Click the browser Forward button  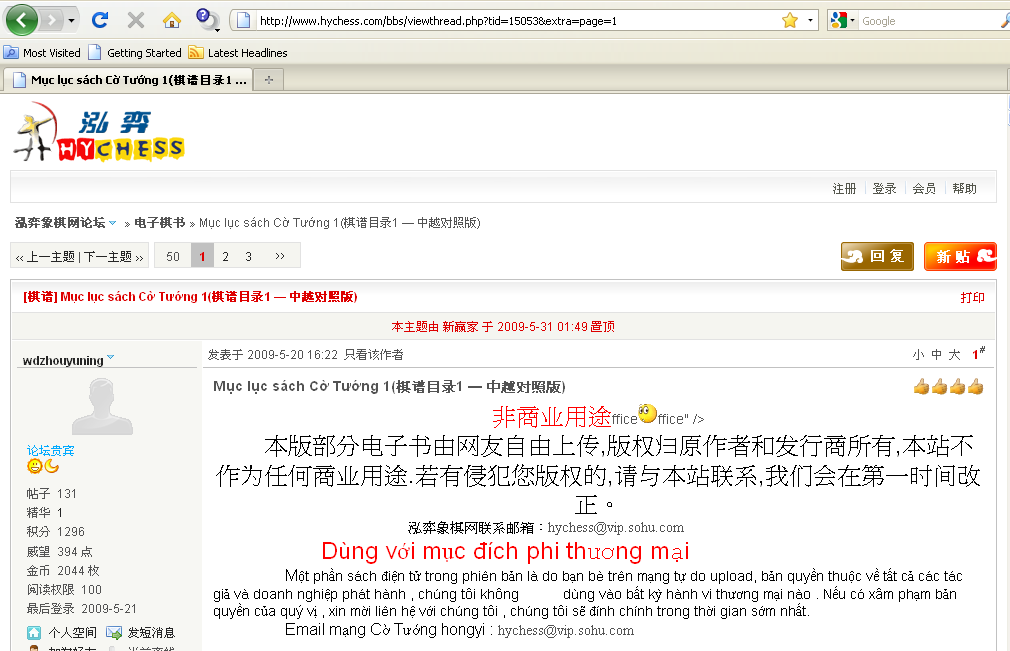coord(52,21)
